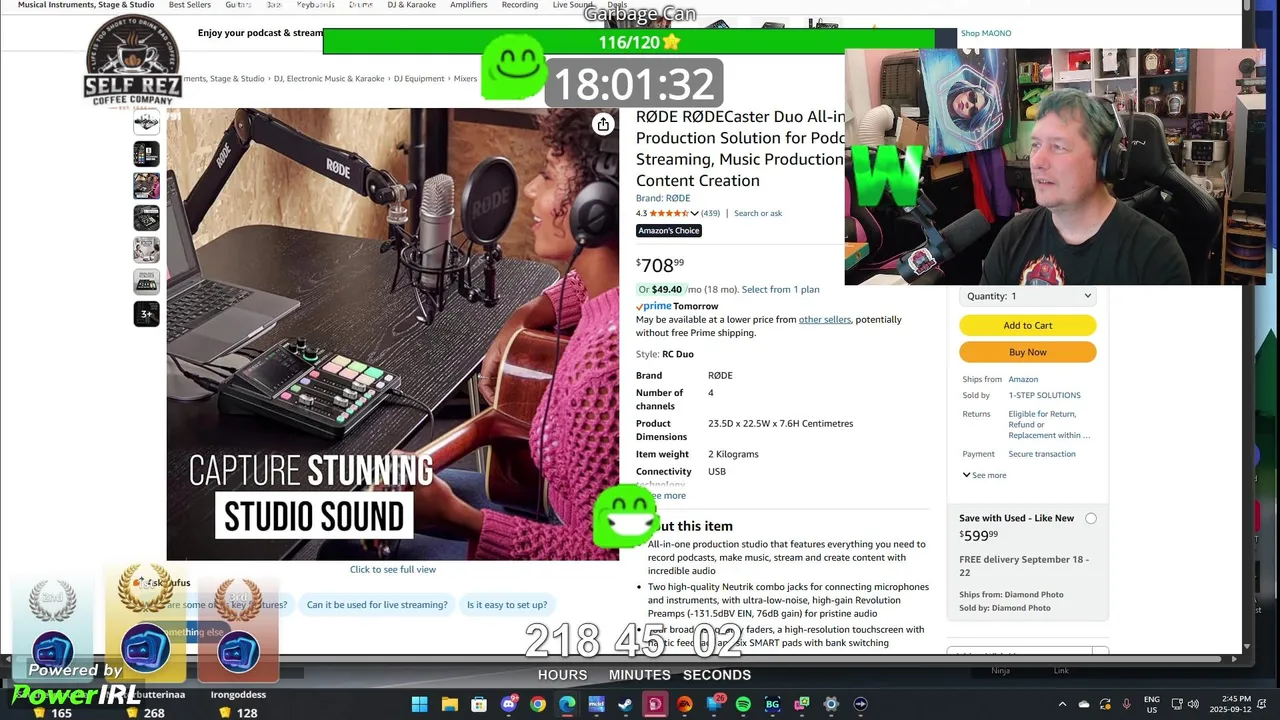The width and height of the screenshot is (1280, 720).
Task: Open the BG app in taskbar
Action: 773,704
